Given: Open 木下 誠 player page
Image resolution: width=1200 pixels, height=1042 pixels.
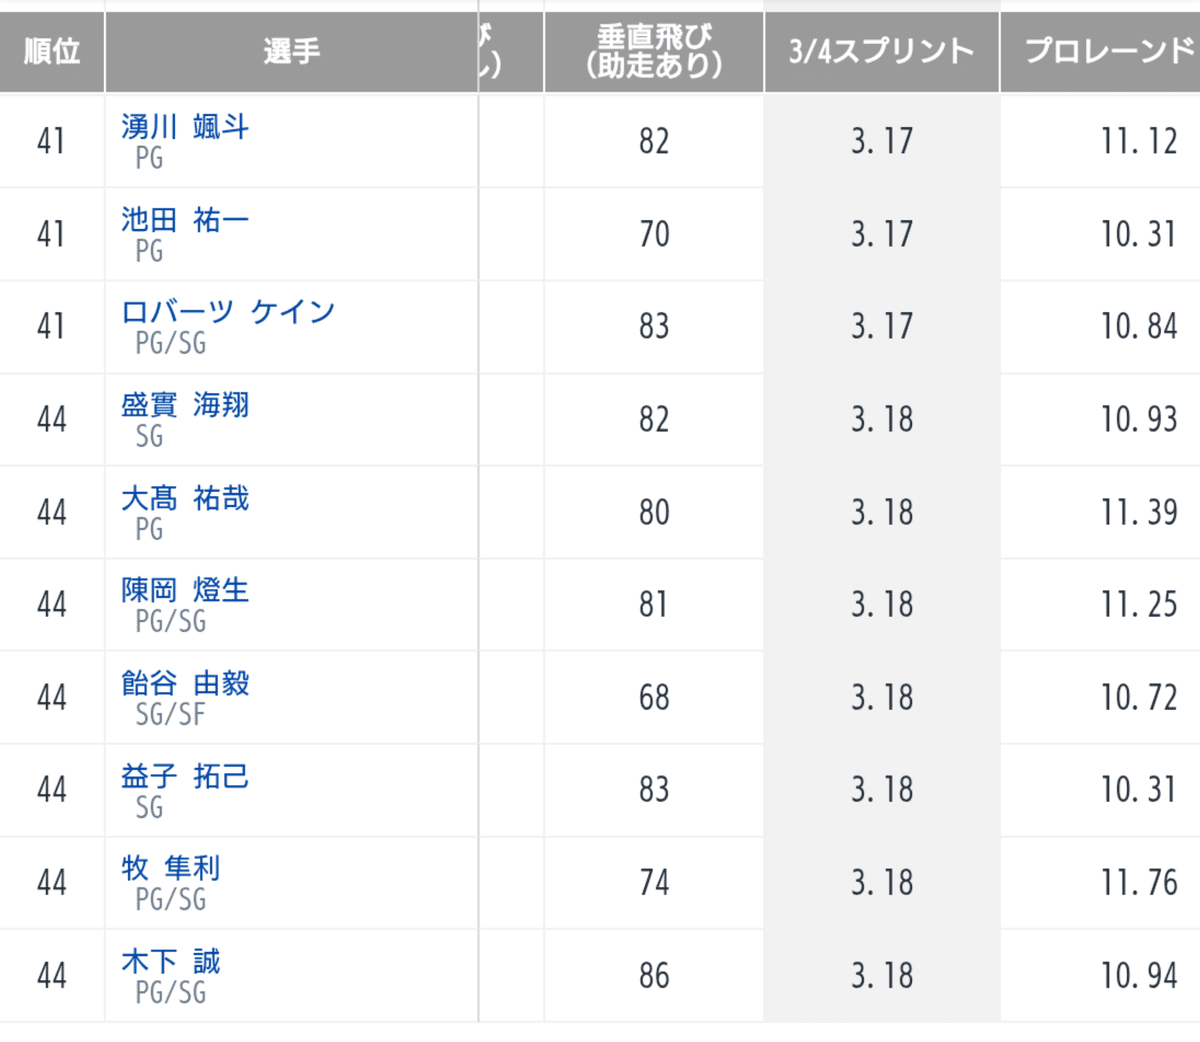Looking at the screenshot, I should pyautogui.click(x=170, y=961).
